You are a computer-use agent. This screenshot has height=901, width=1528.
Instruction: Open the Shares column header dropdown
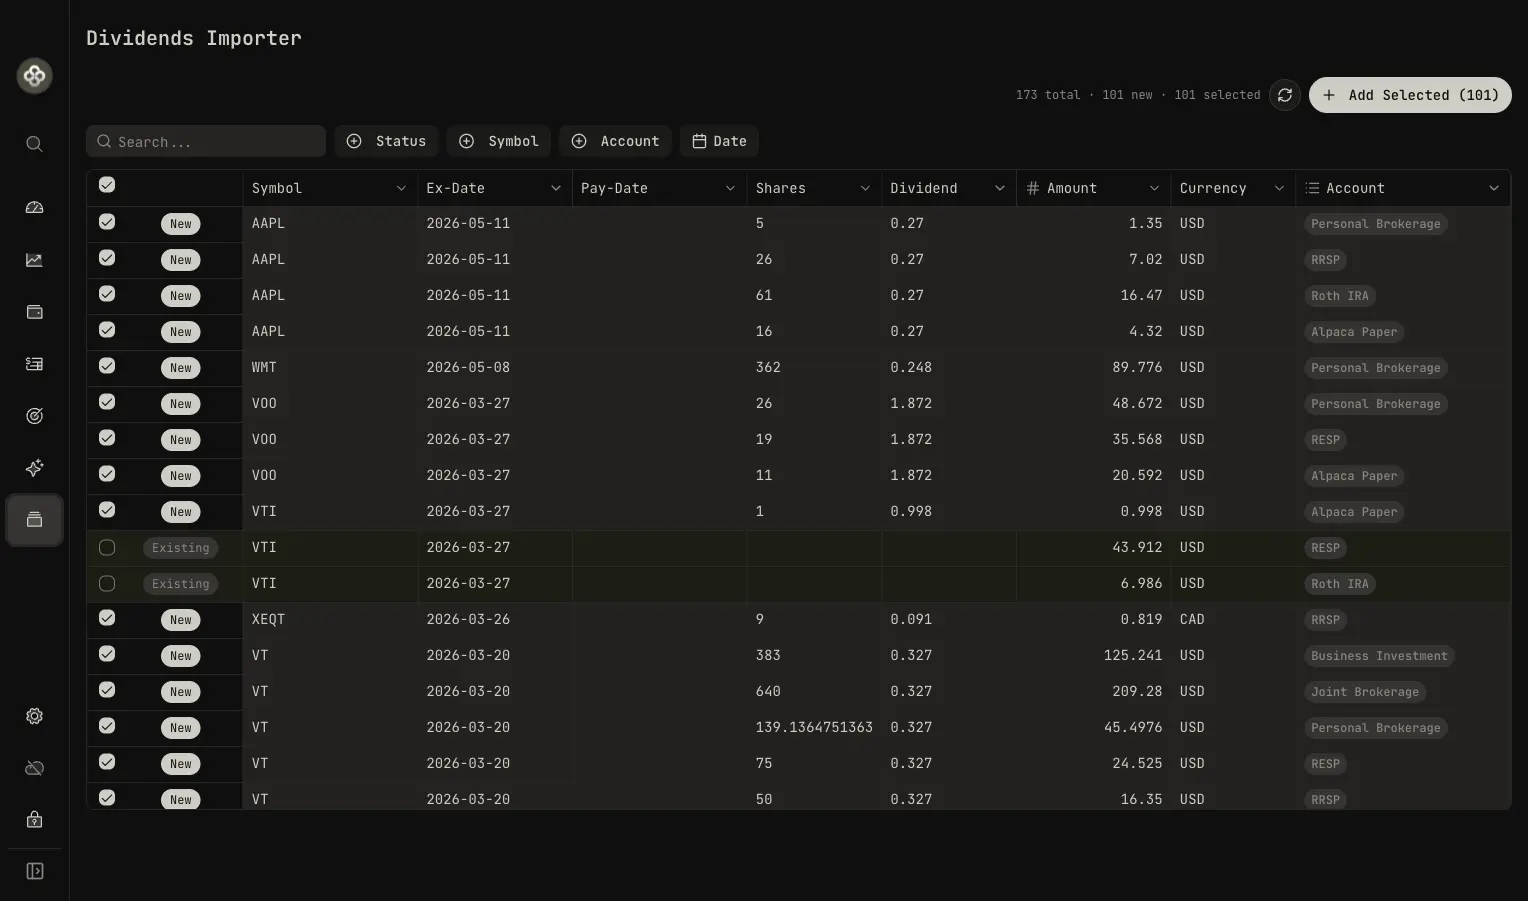(865, 188)
